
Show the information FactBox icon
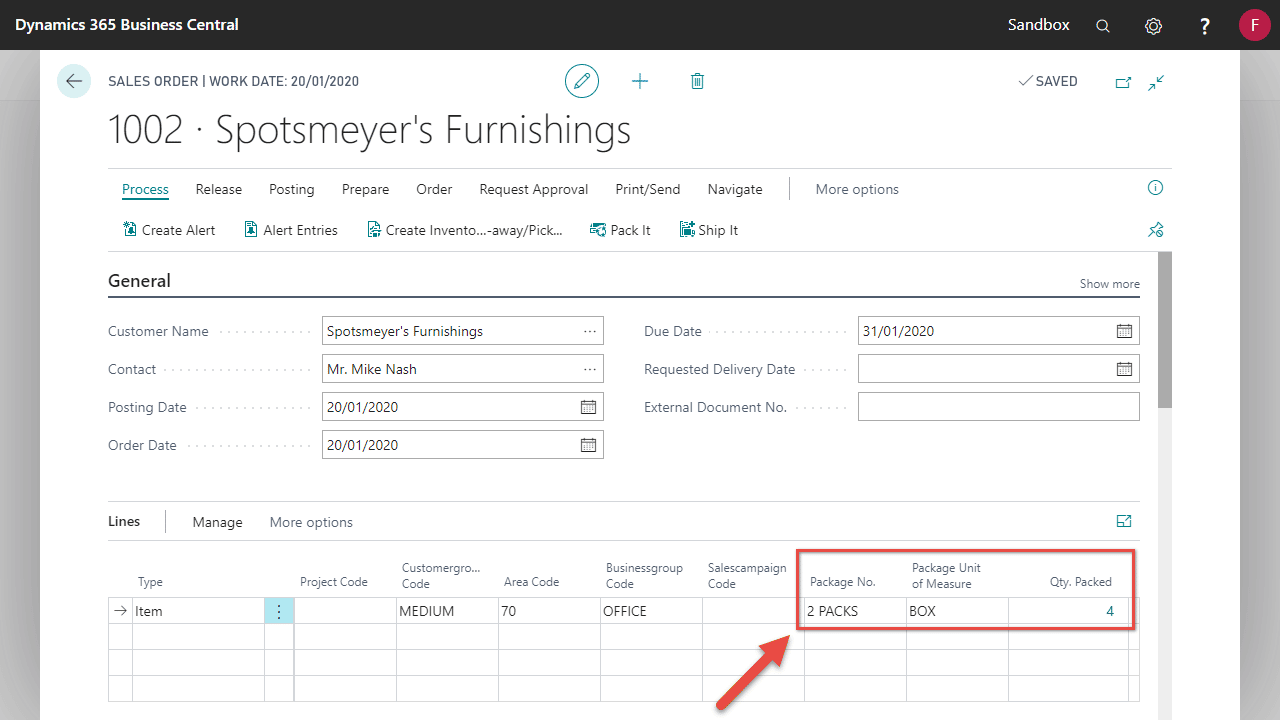click(x=1155, y=188)
